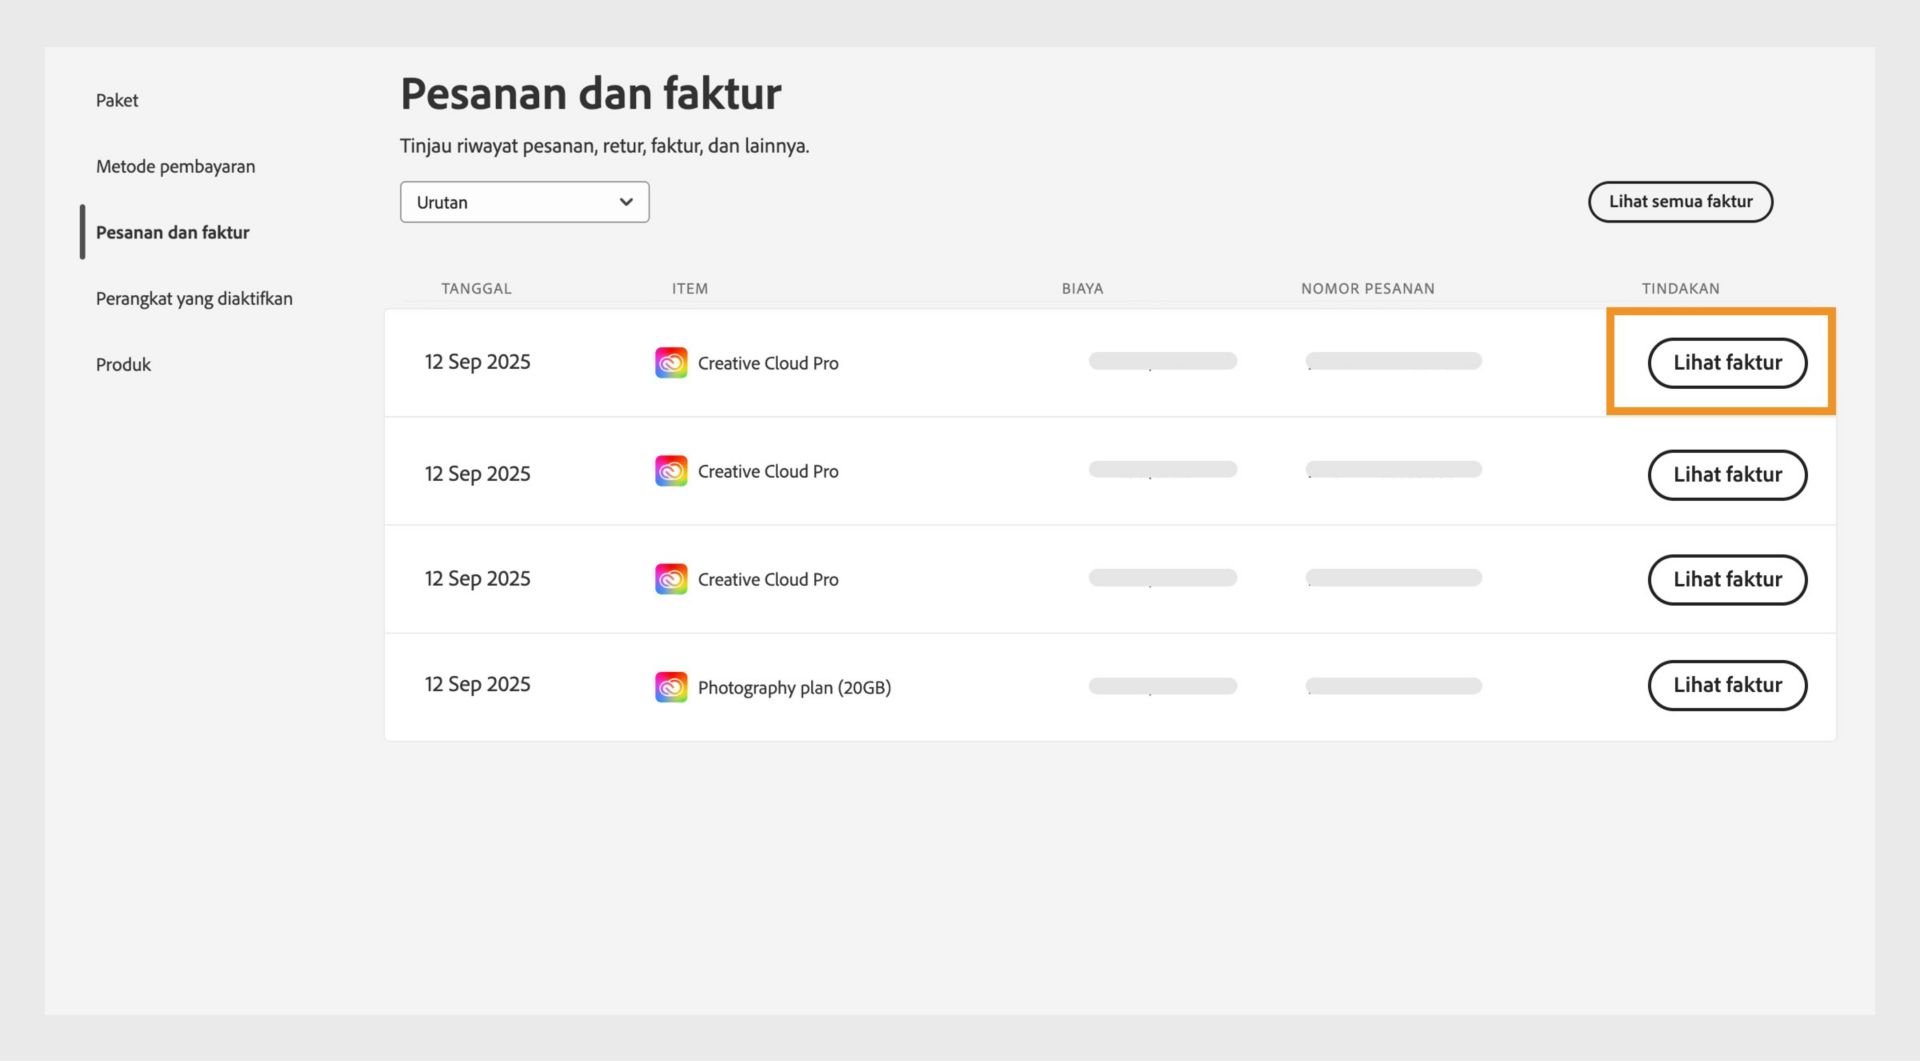The width and height of the screenshot is (1920, 1061).
Task: Open the Produk sidebar item
Action: tap(123, 364)
